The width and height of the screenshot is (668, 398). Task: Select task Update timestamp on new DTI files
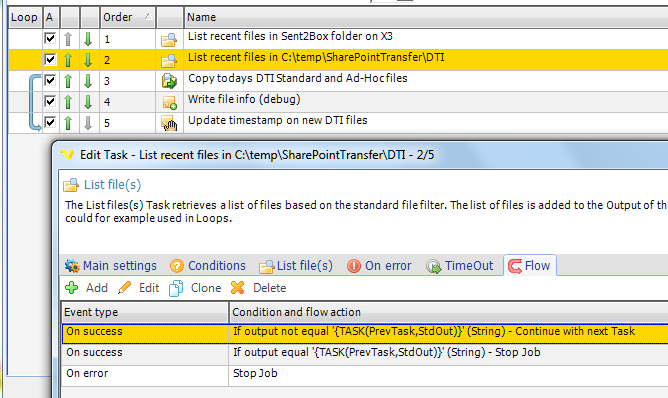point(277,121)
